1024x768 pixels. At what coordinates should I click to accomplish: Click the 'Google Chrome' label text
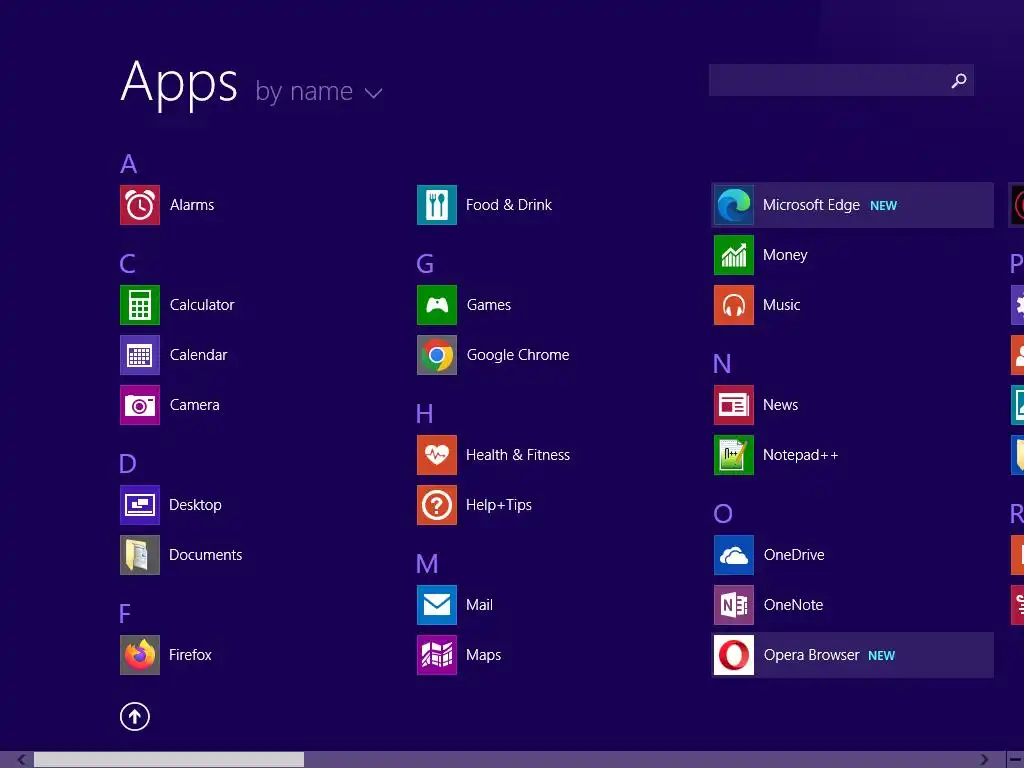[x=518, y=355]
